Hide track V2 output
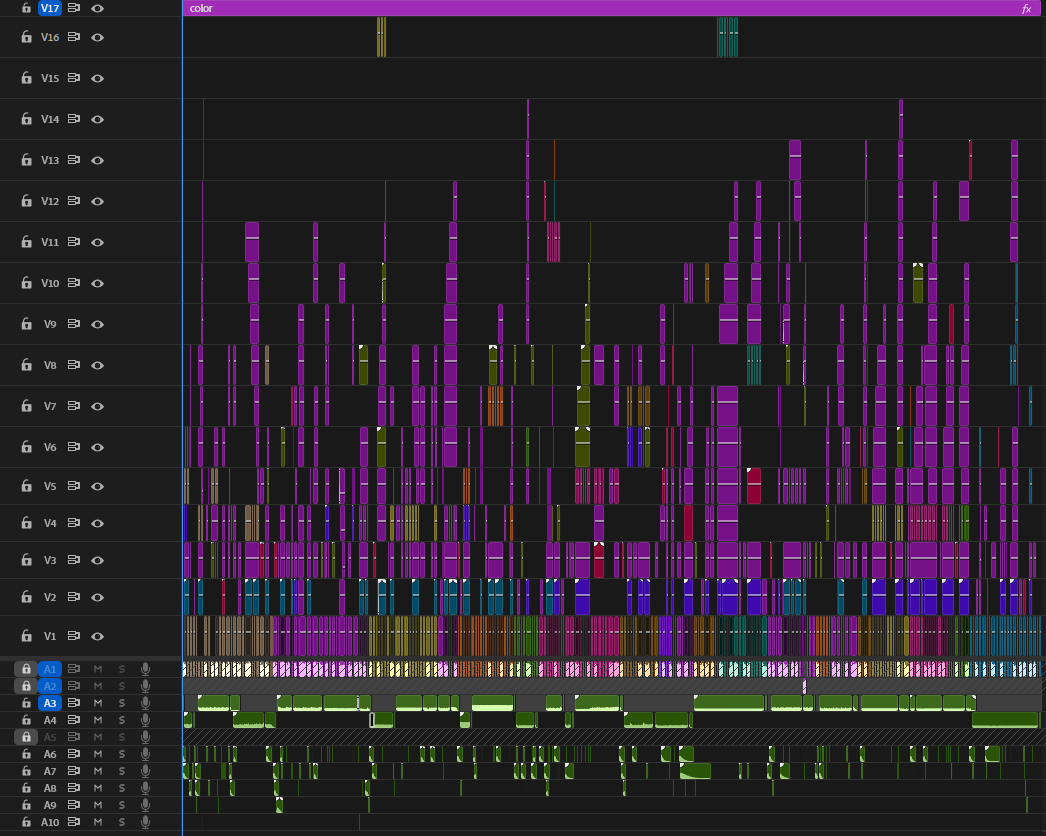 (x=97, y=597)
